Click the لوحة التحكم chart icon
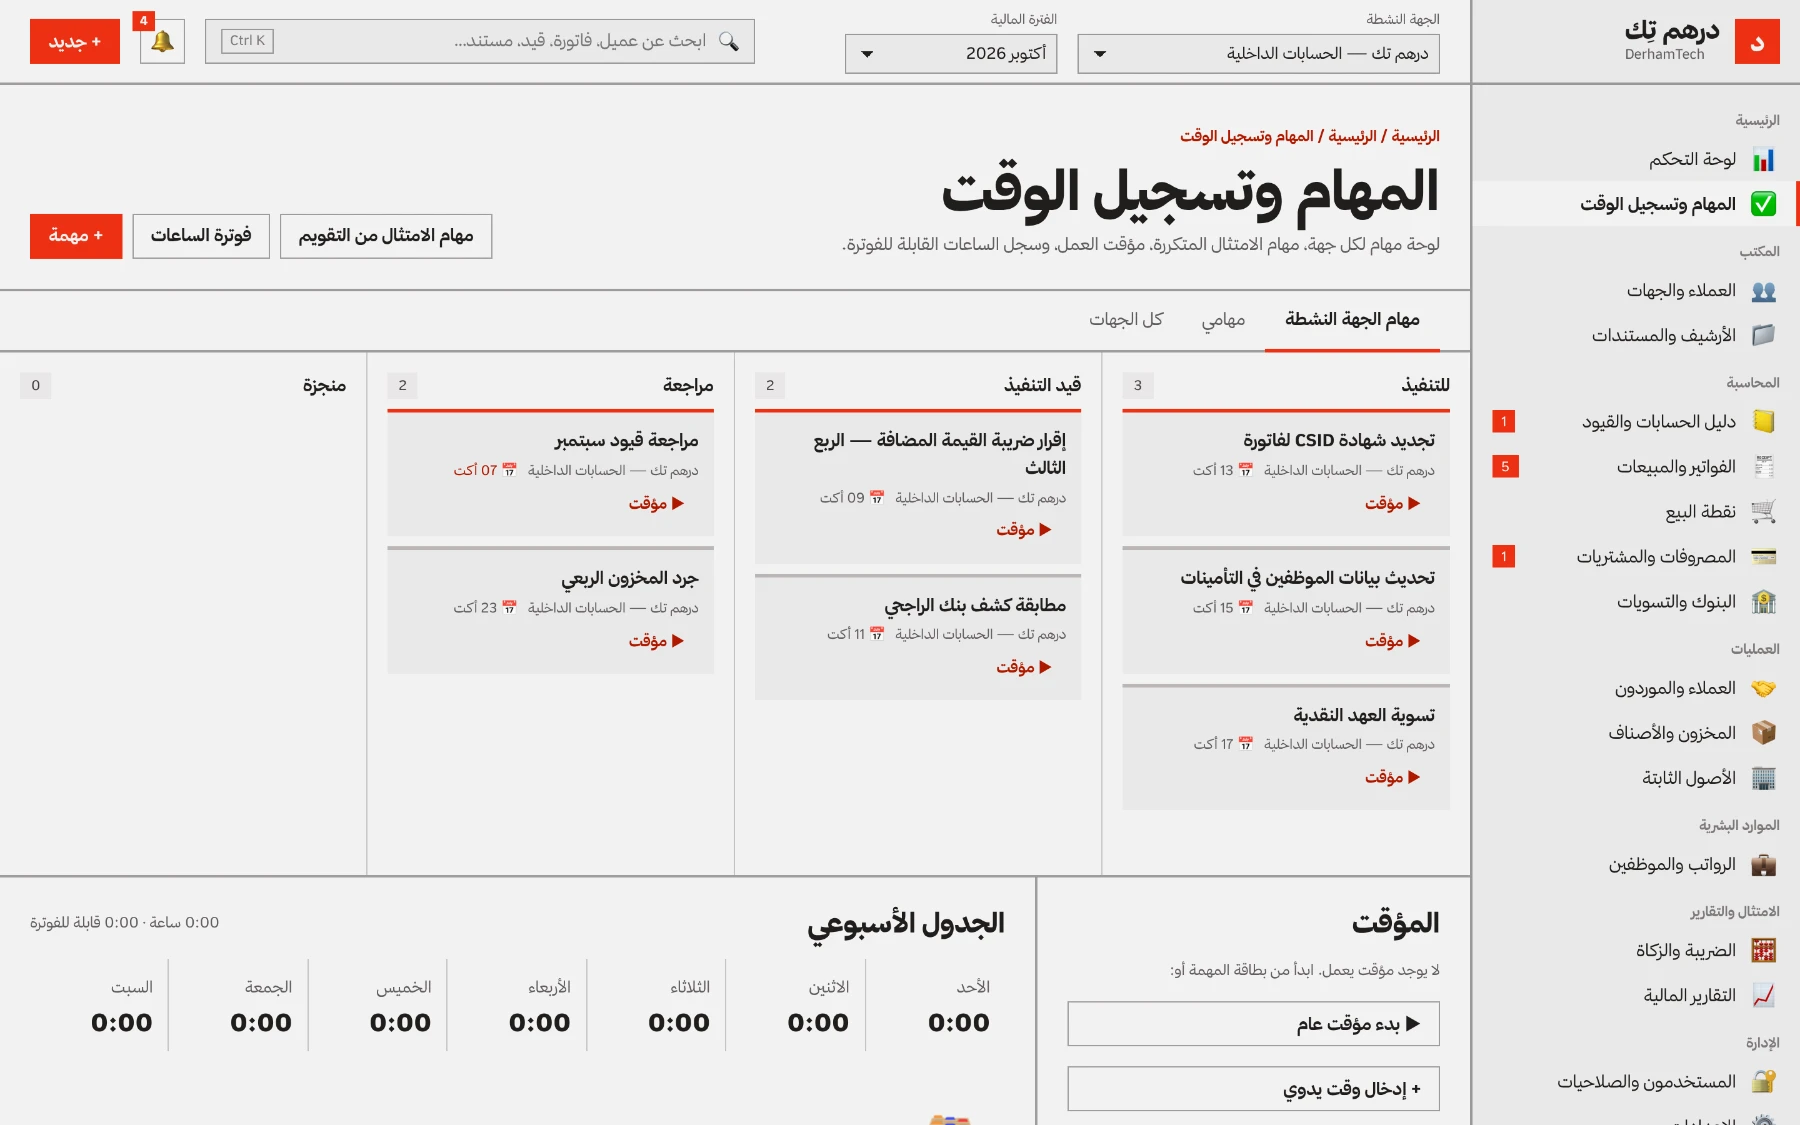Viewport: 1800px width, 1125px height. coord(1763,160)
